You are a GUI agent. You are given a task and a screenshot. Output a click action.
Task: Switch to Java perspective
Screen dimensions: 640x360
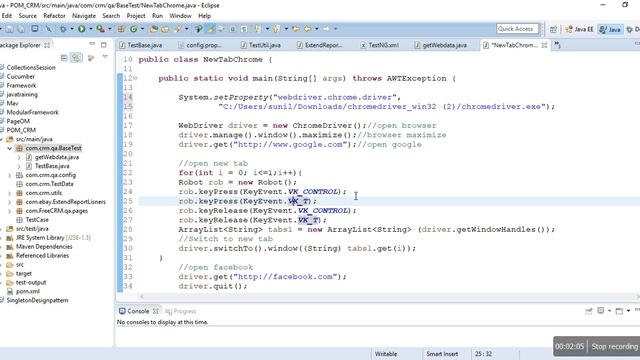click(610, 29)
